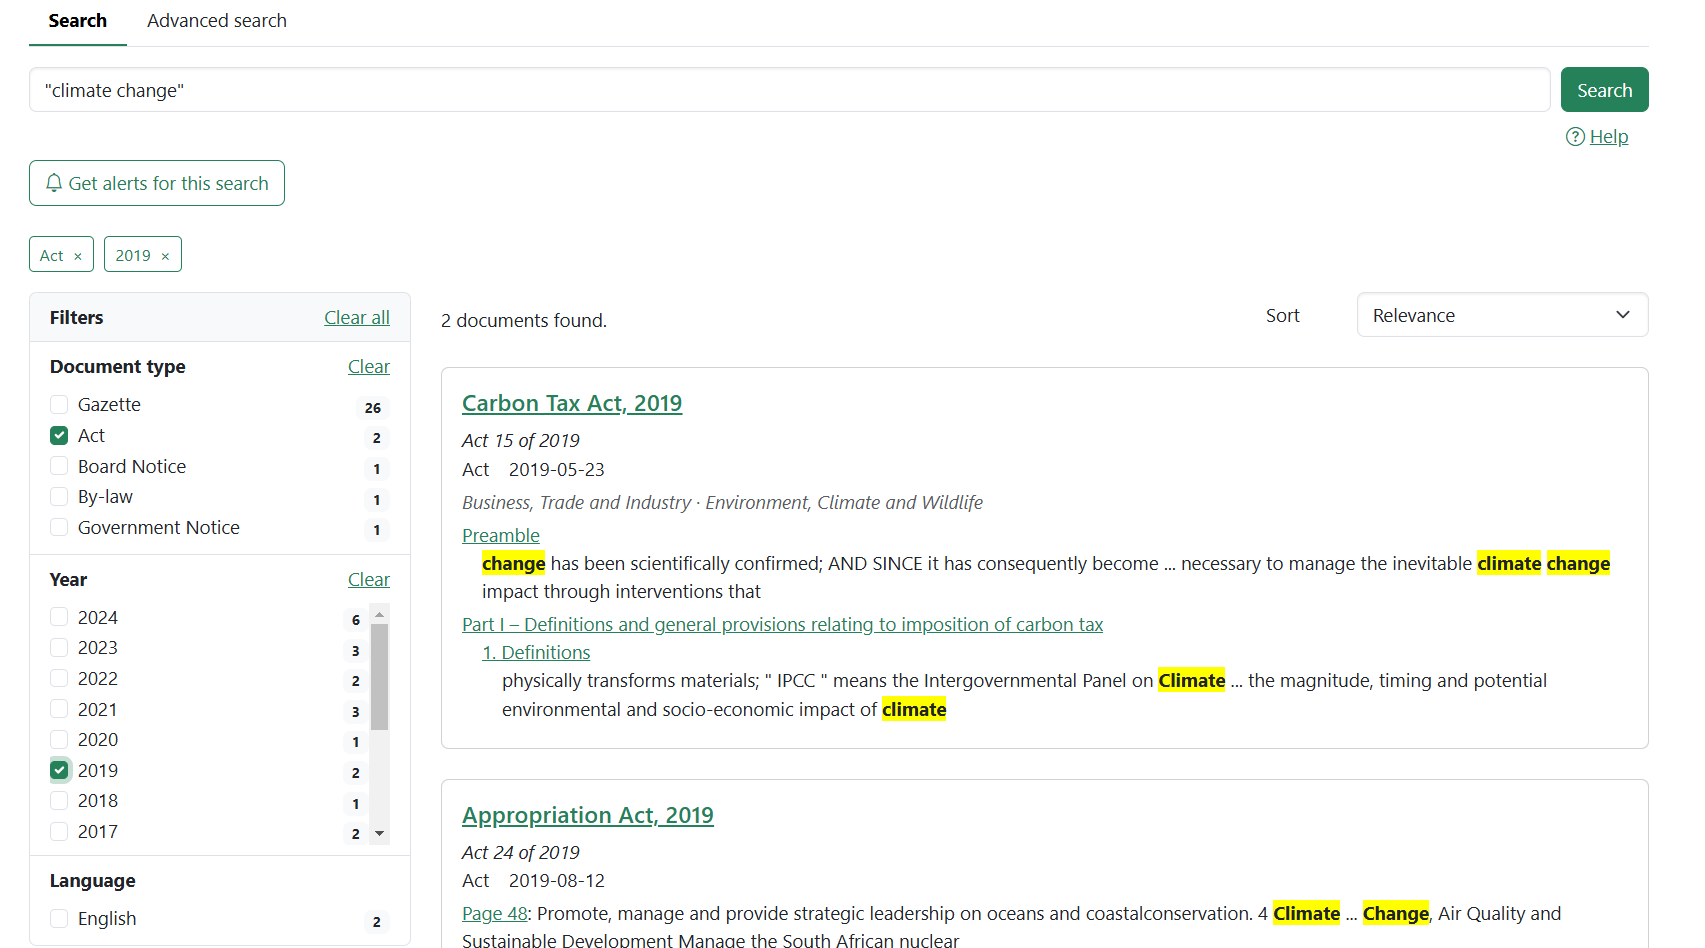Open the Carbon Tax Act, 2019 result
Screen dimensions: 1705x948
[x=571, y=403]
